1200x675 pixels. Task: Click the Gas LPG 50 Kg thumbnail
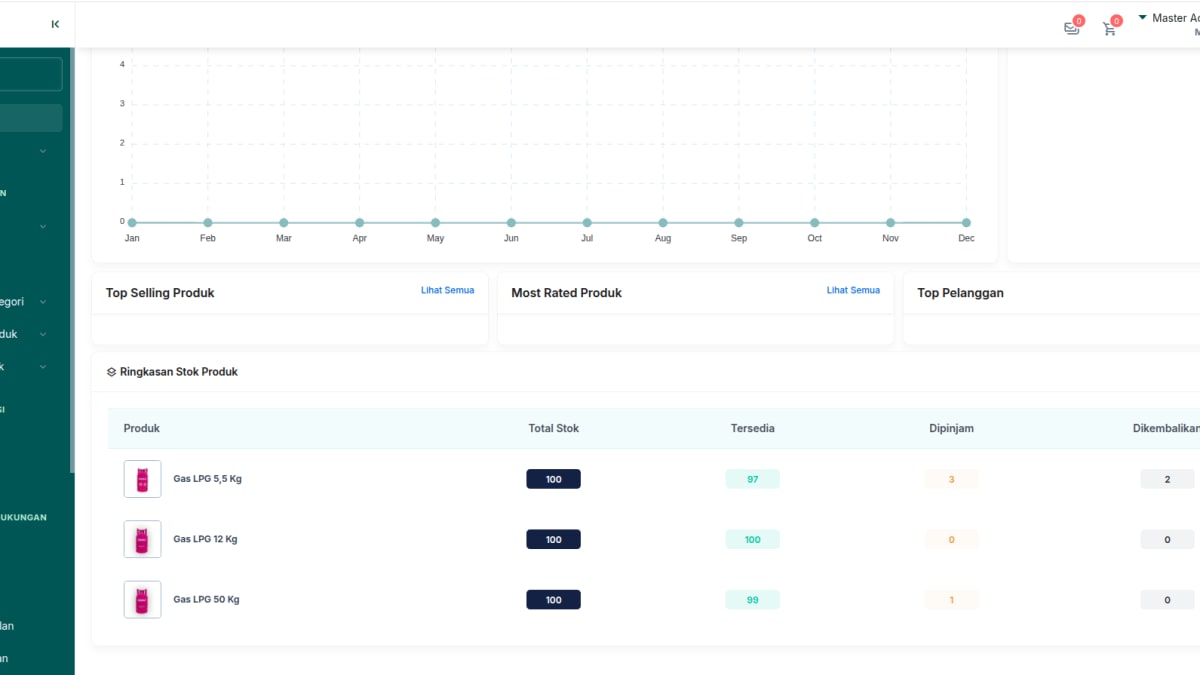[x=142, y=600]
